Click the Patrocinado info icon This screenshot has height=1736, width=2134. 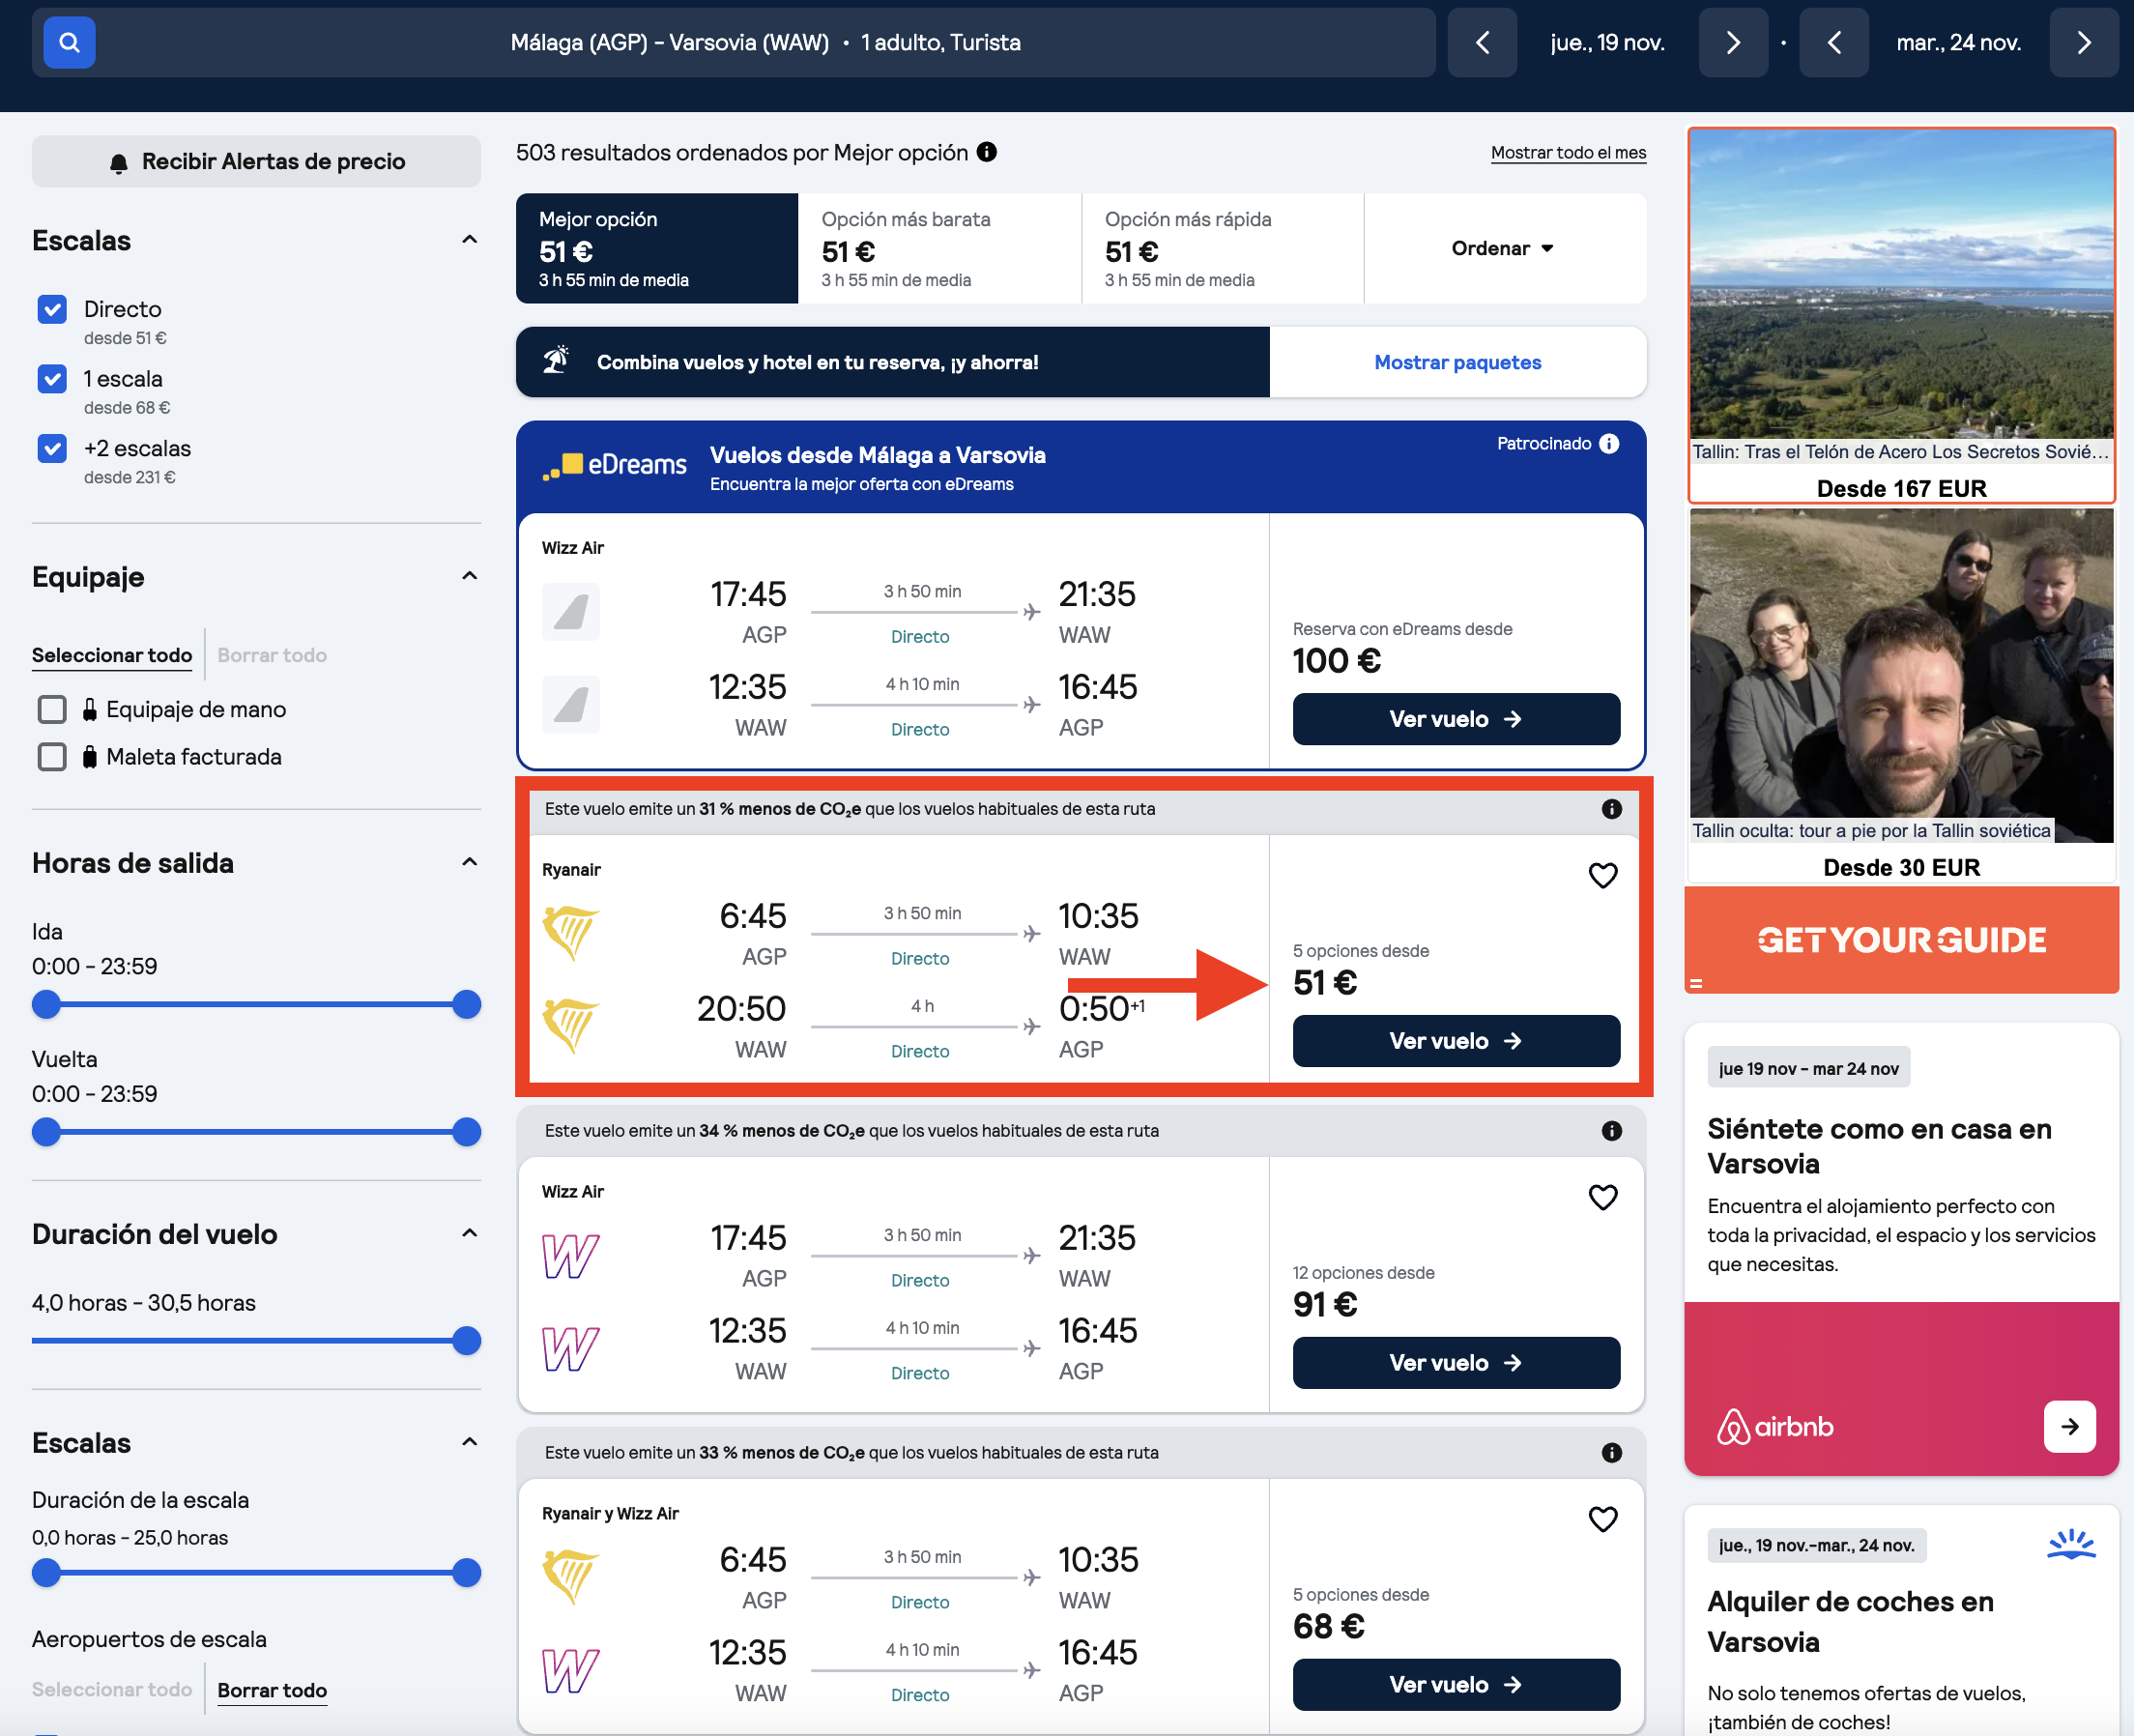coord(1609,443)
